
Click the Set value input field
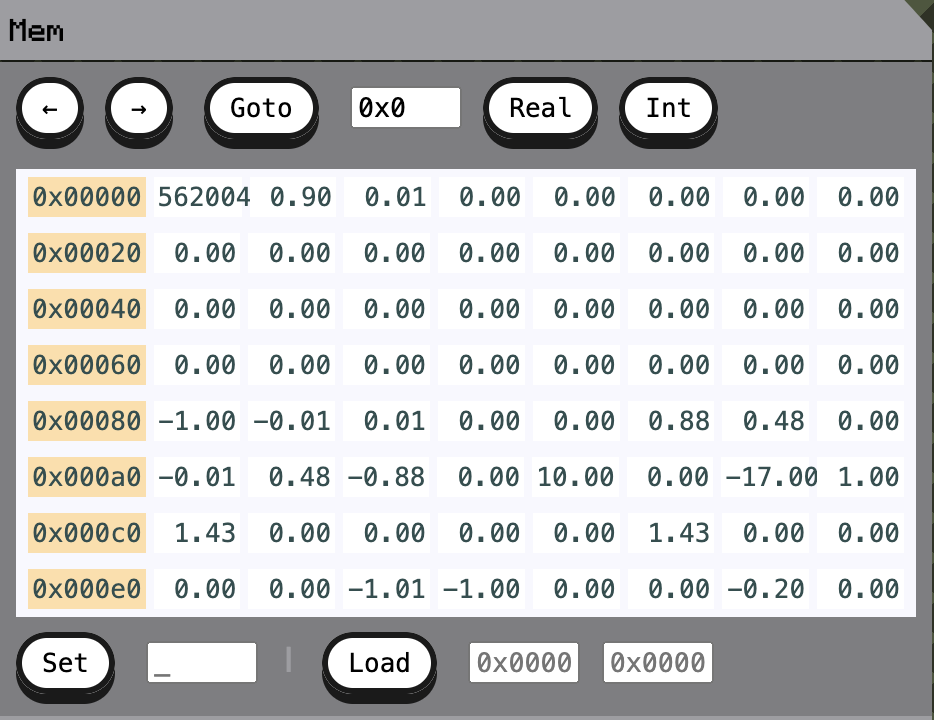tap(201, 663)
